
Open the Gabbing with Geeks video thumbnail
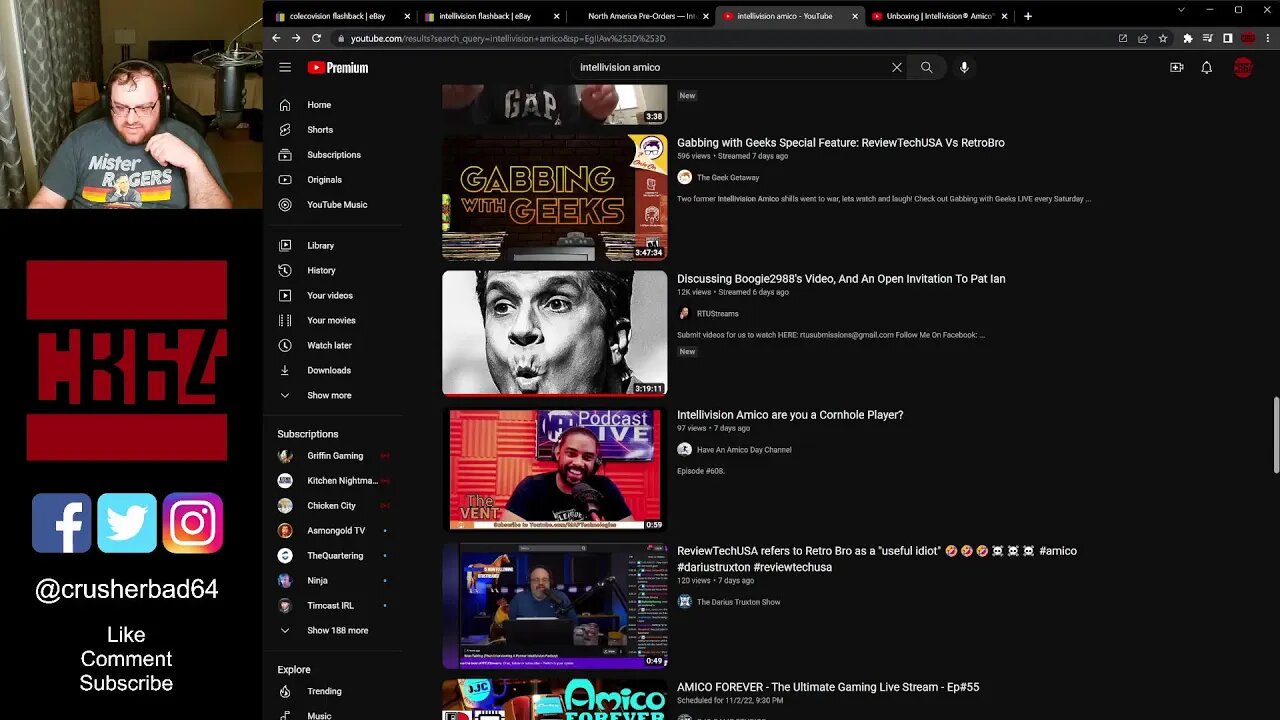tap(555, 197)
